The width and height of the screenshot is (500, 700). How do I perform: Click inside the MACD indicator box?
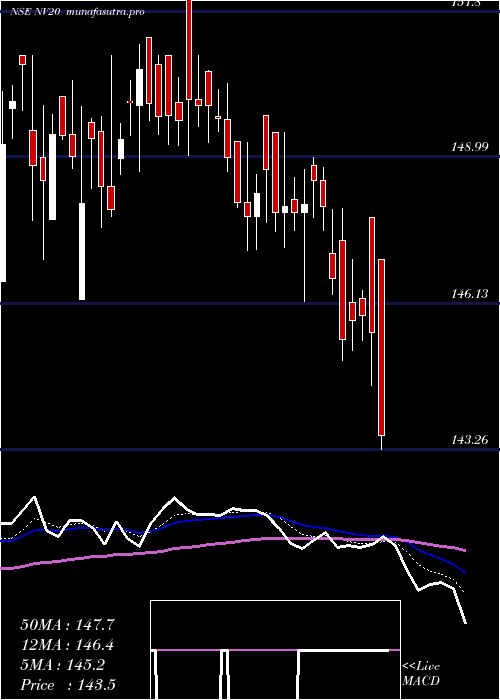coord(275,650)
